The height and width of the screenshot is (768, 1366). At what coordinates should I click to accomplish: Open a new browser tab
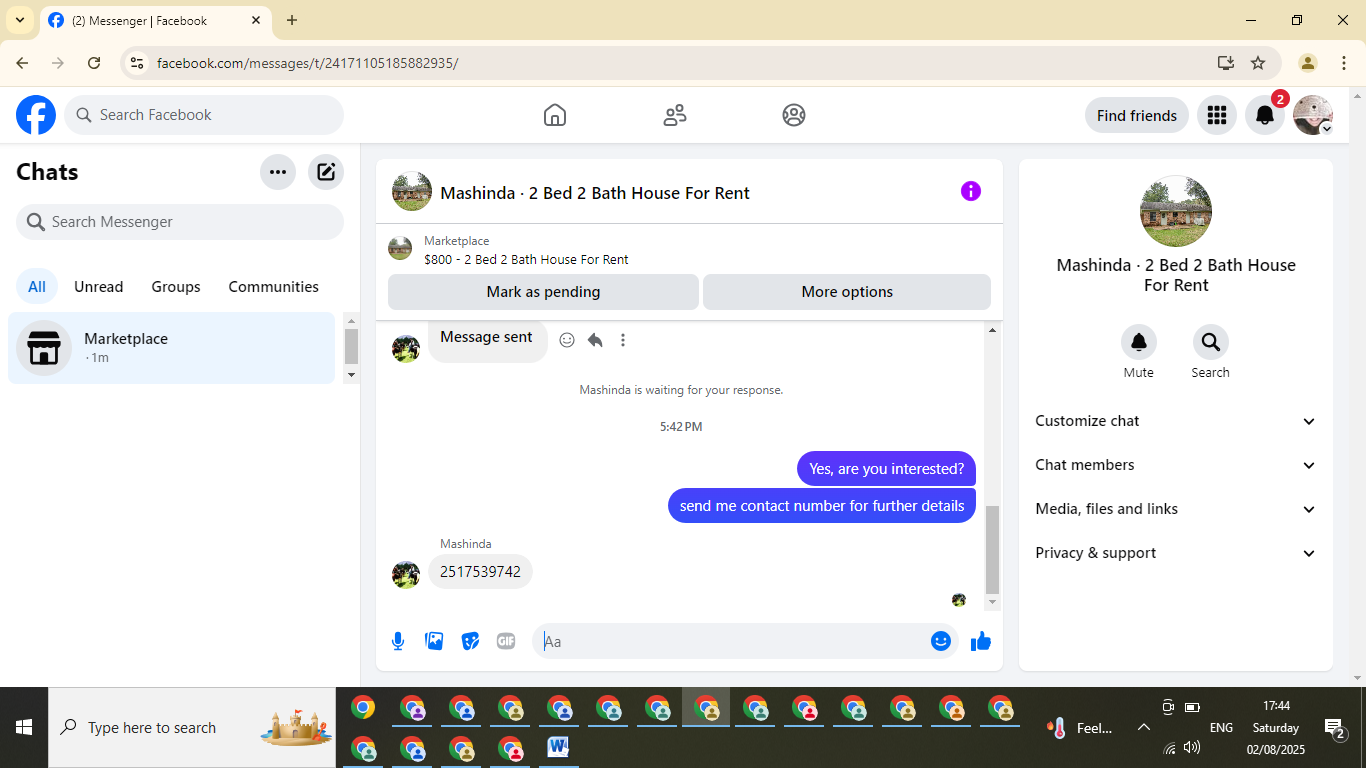292,20
